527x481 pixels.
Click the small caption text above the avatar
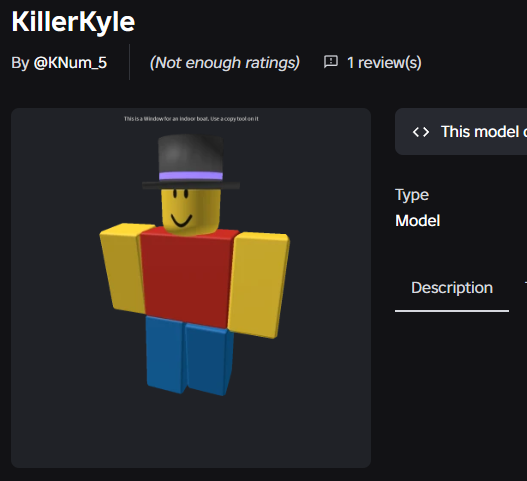[x=191, y=119]
